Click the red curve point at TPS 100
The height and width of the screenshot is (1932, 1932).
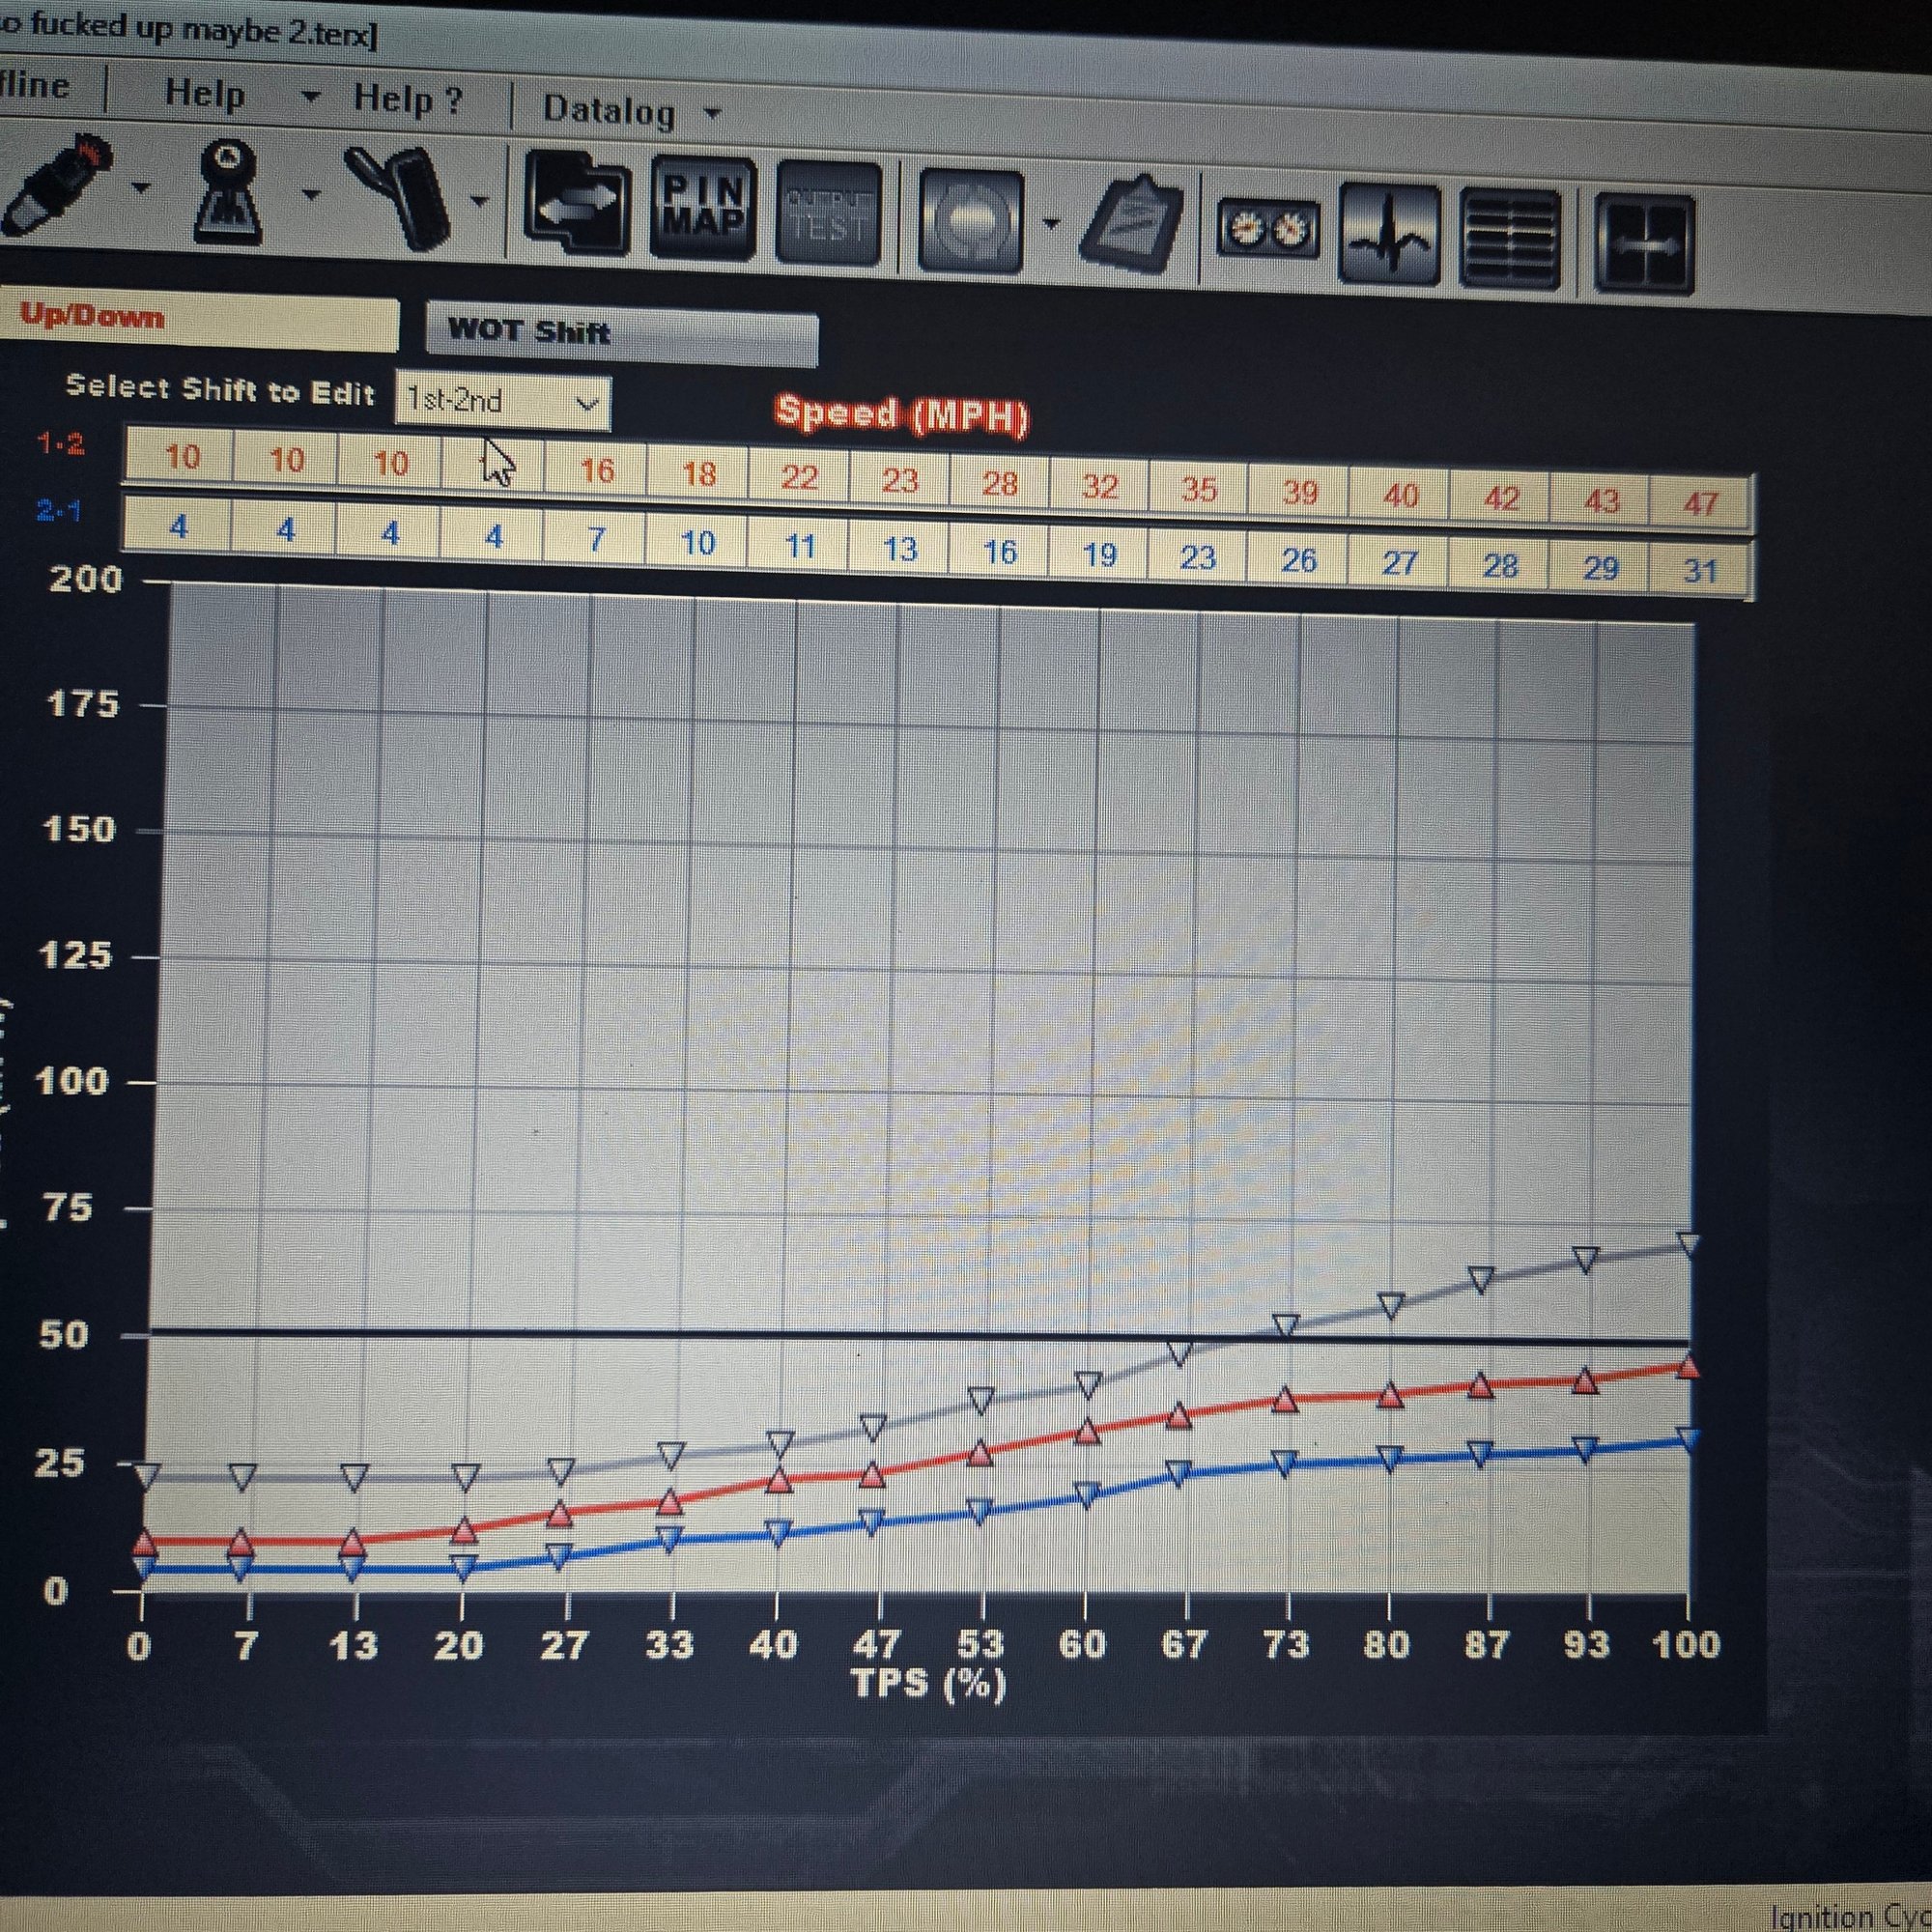pyautogui.click(x=1687, y=1367)
